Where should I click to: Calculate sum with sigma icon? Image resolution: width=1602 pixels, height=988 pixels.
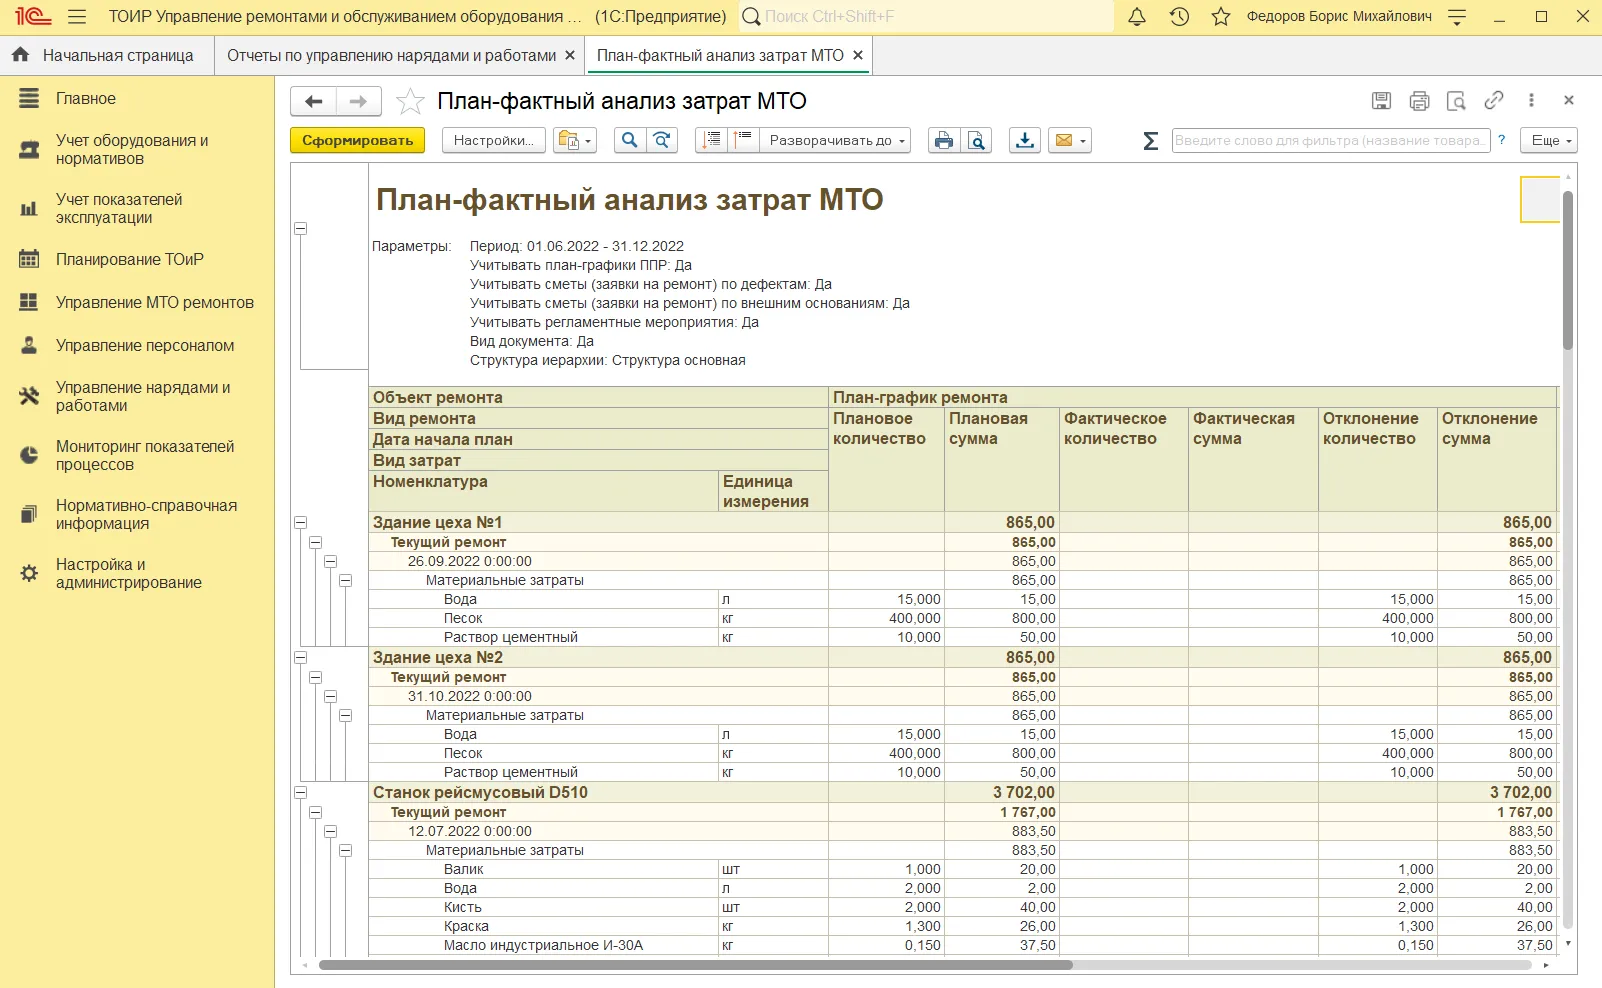coord(1151,141)
